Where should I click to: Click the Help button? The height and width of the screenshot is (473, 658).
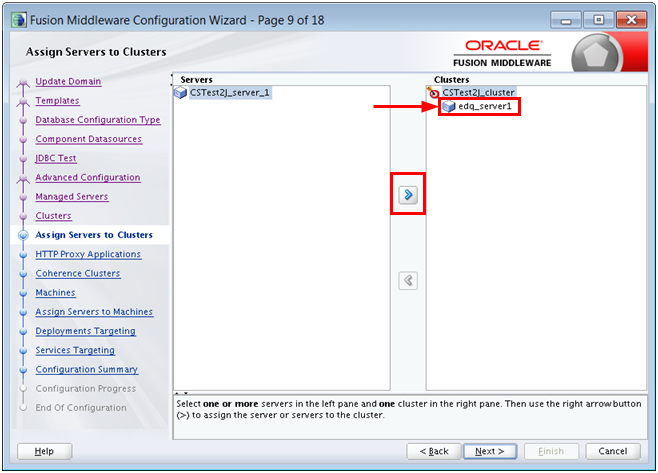pyautogui.click(x=44, y=451)
